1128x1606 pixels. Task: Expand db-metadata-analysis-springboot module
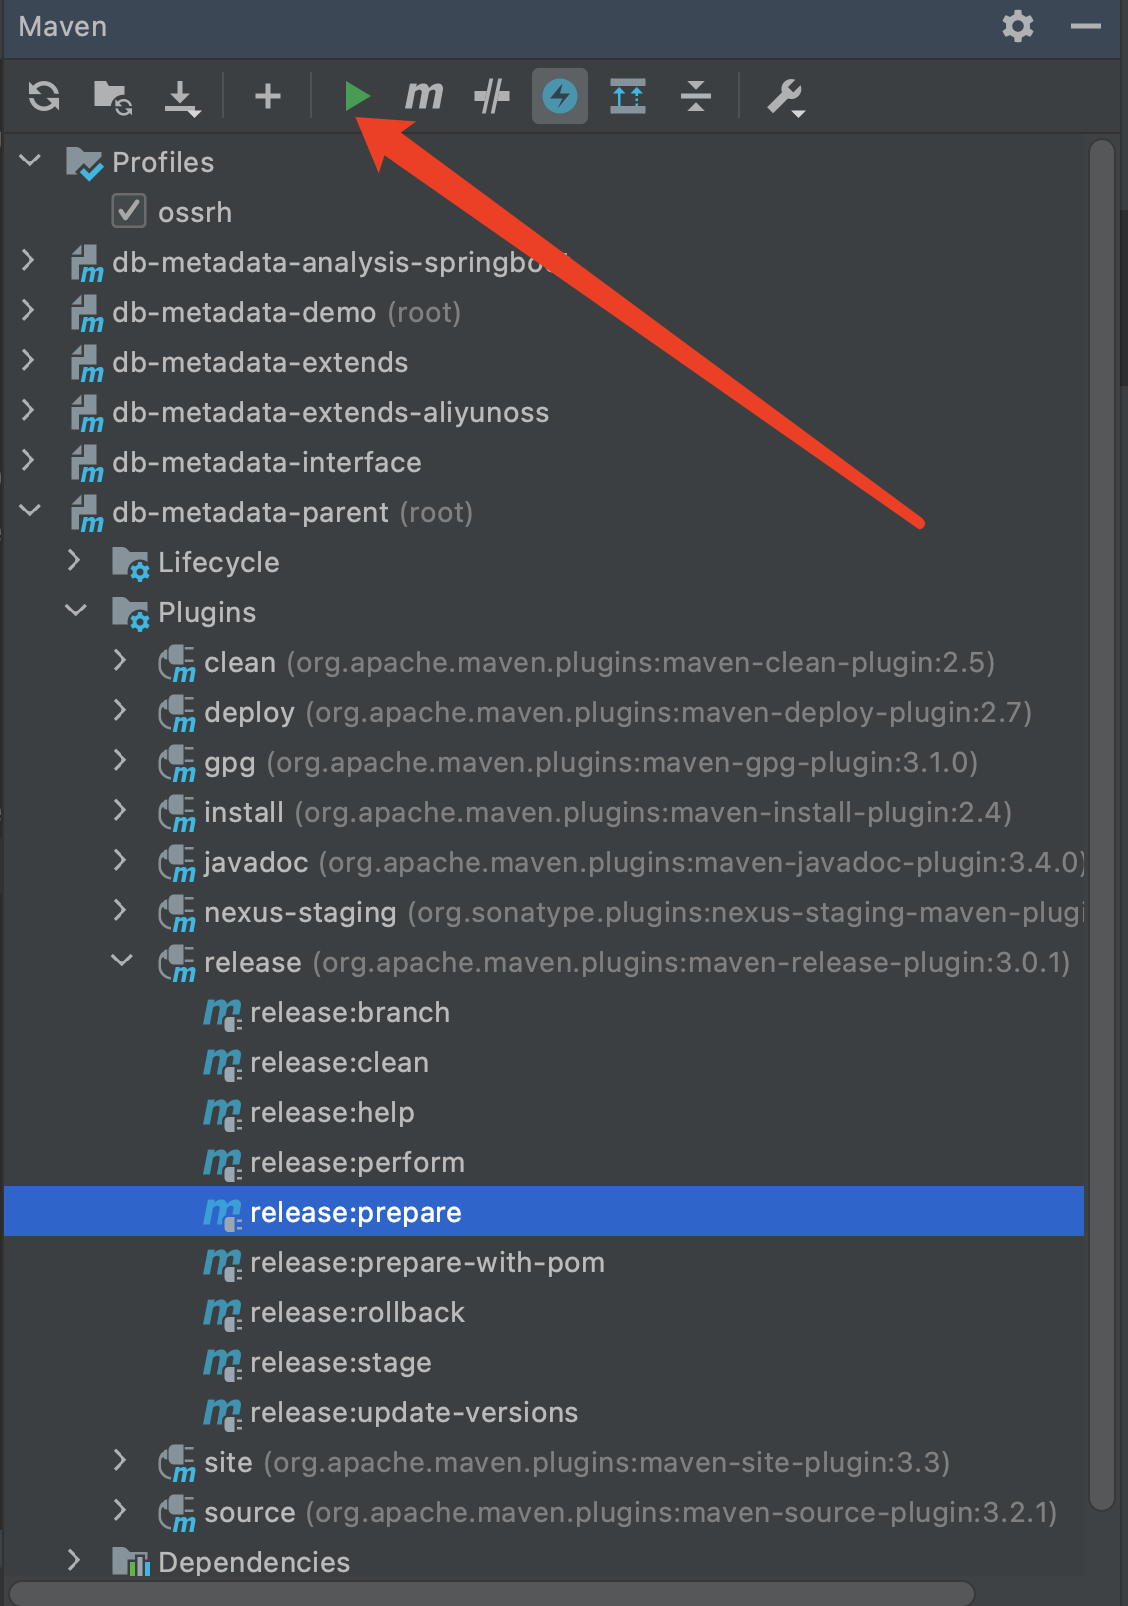(x=29, y=261)
